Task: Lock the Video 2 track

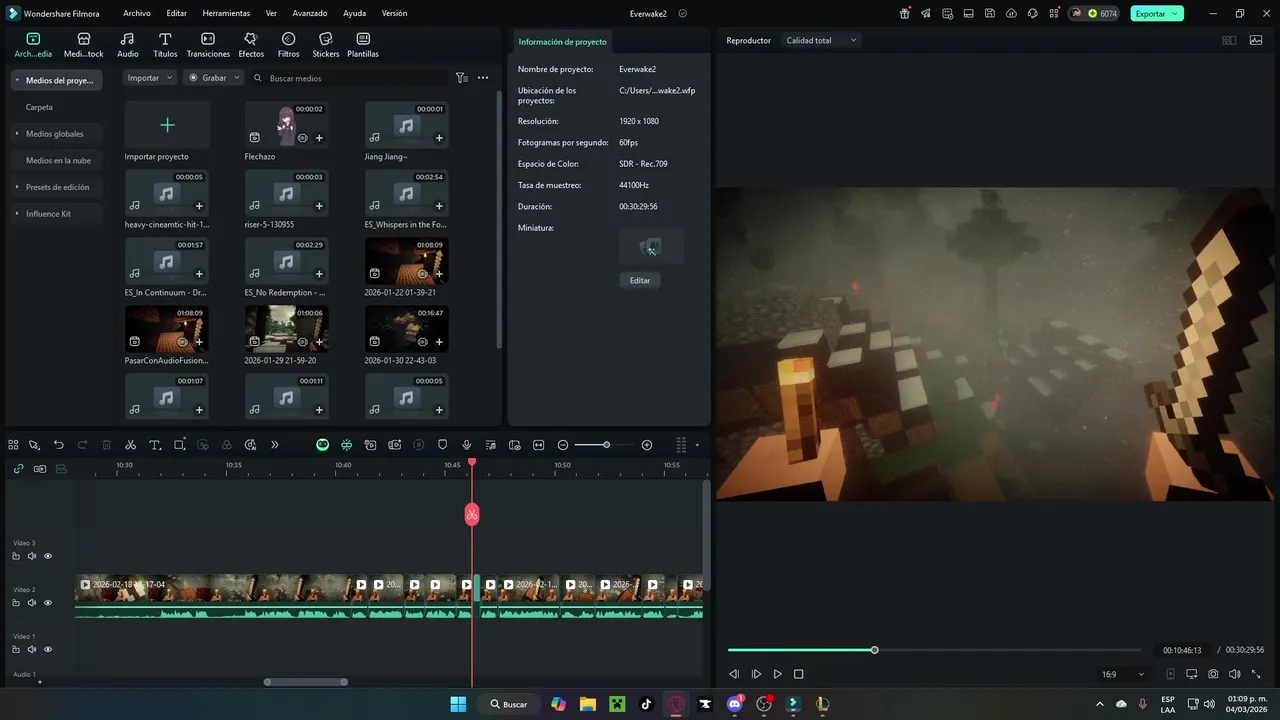Action: coord(16,603)
